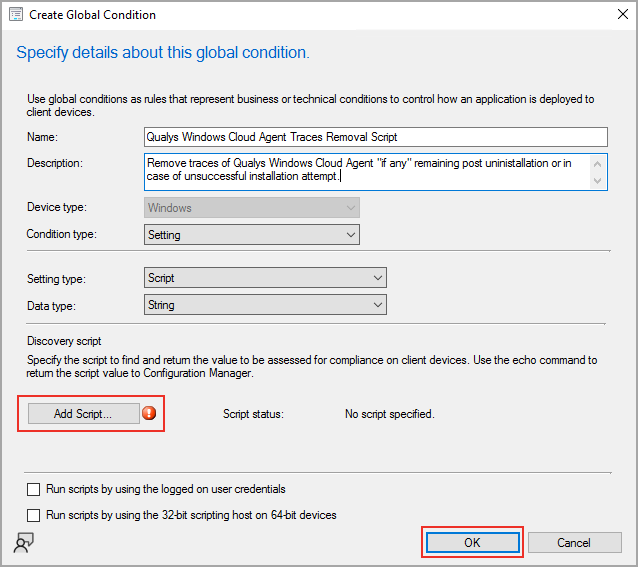Close the Create Global Condition dialog
The width and height of the screenshot is (638, 567).
pyautogui.click(x=622, y=14)
